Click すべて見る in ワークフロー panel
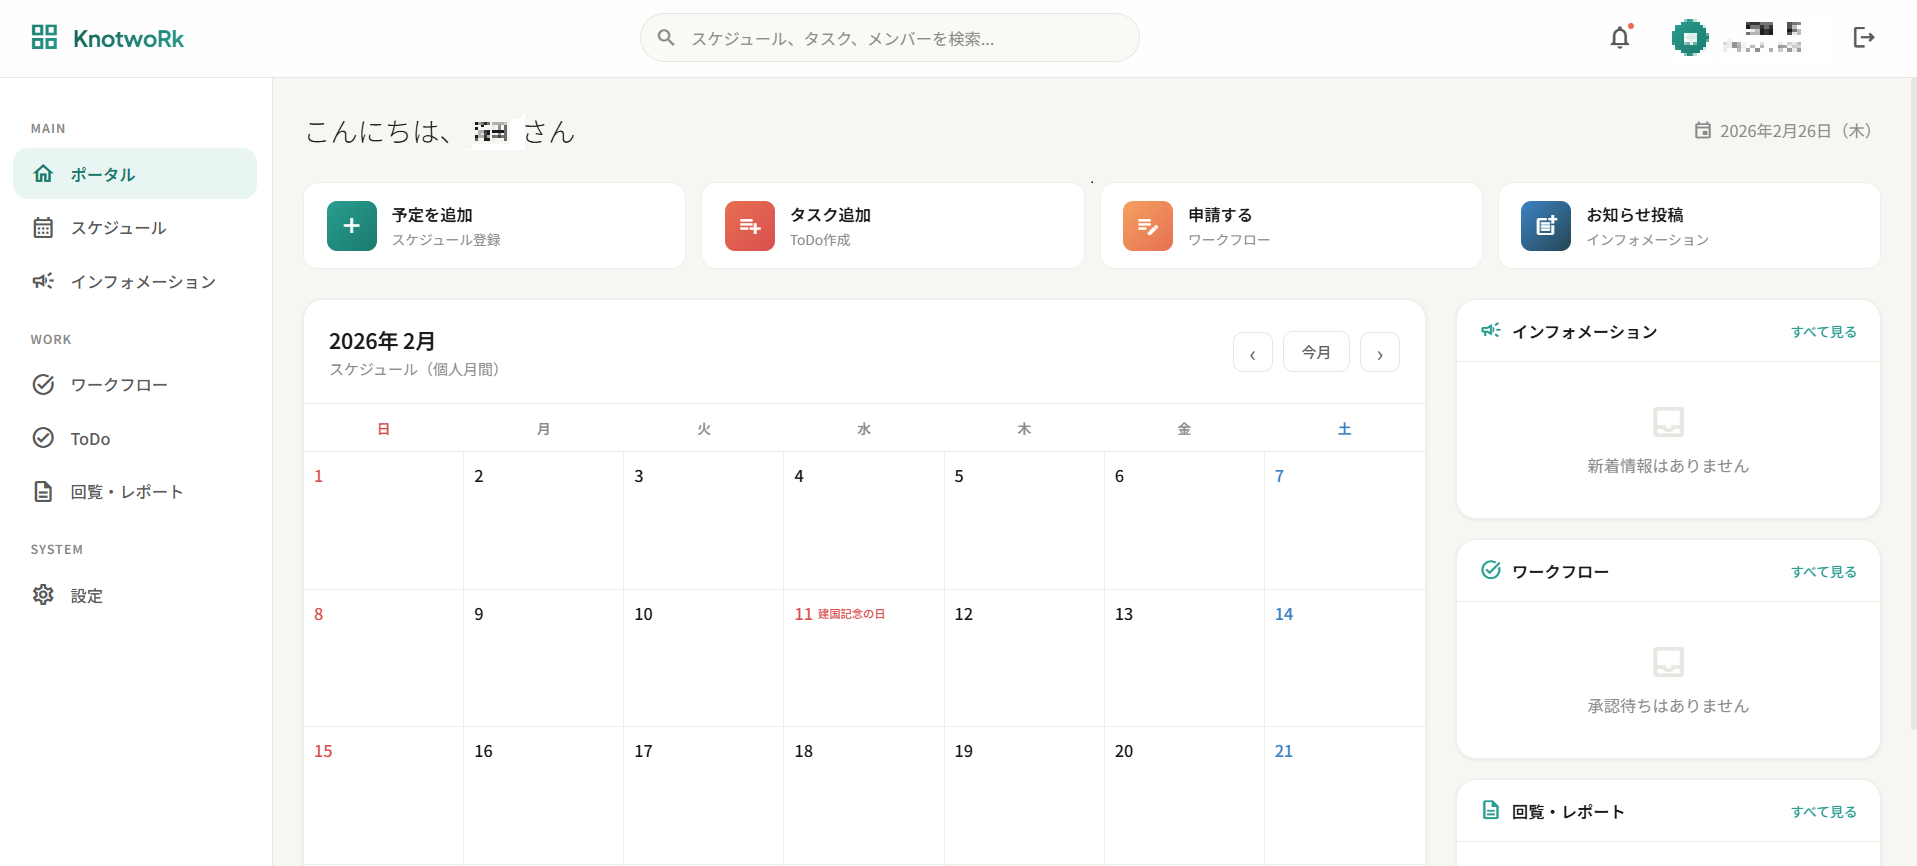Viewport: 1917px width, 866px height. 1823,572
